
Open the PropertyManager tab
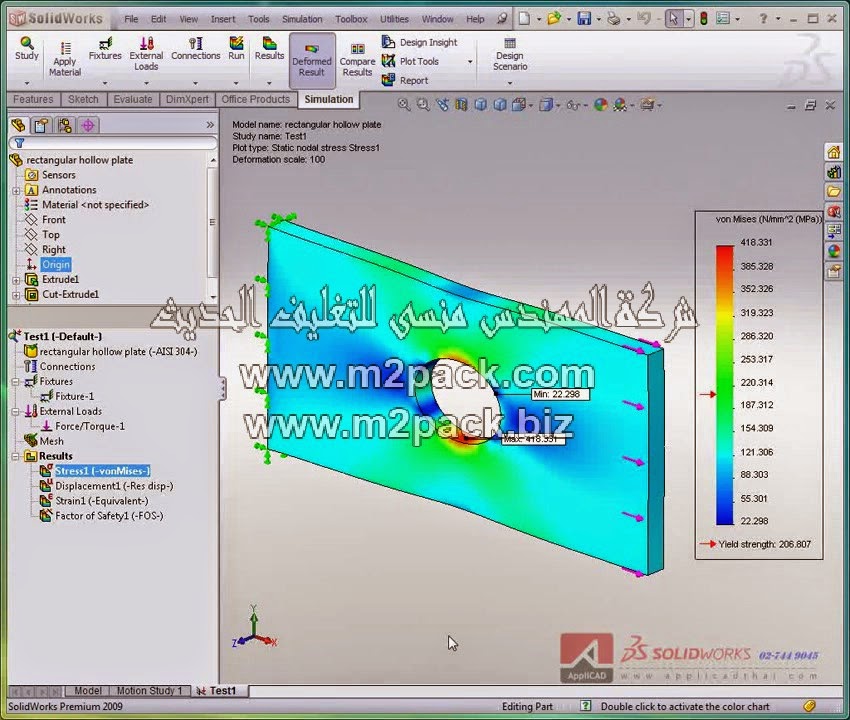tap(42, 126)
